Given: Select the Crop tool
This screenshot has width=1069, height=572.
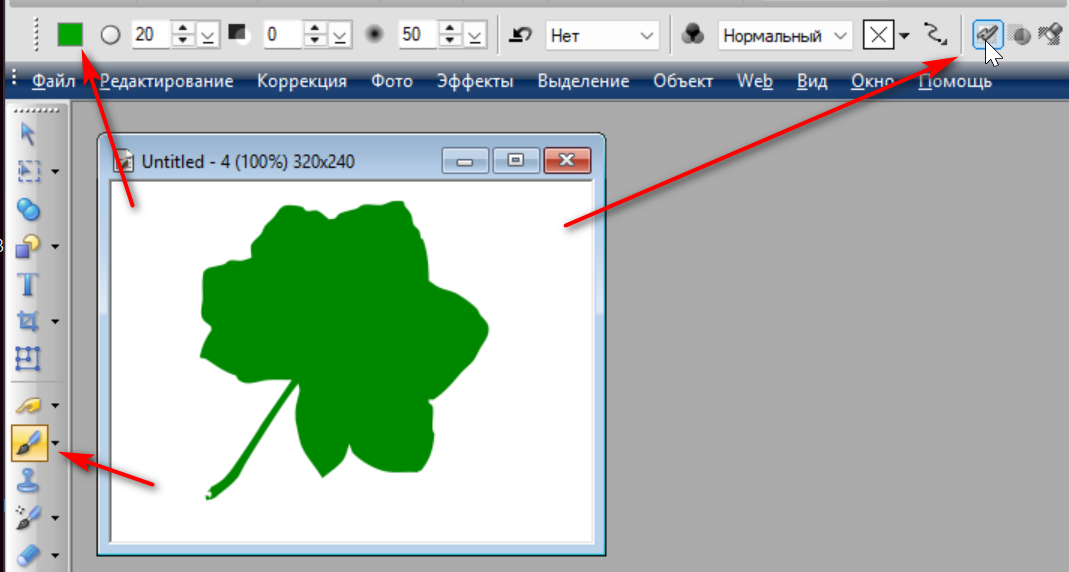Looking at the screenshot, I should click(x=28, y=321).
